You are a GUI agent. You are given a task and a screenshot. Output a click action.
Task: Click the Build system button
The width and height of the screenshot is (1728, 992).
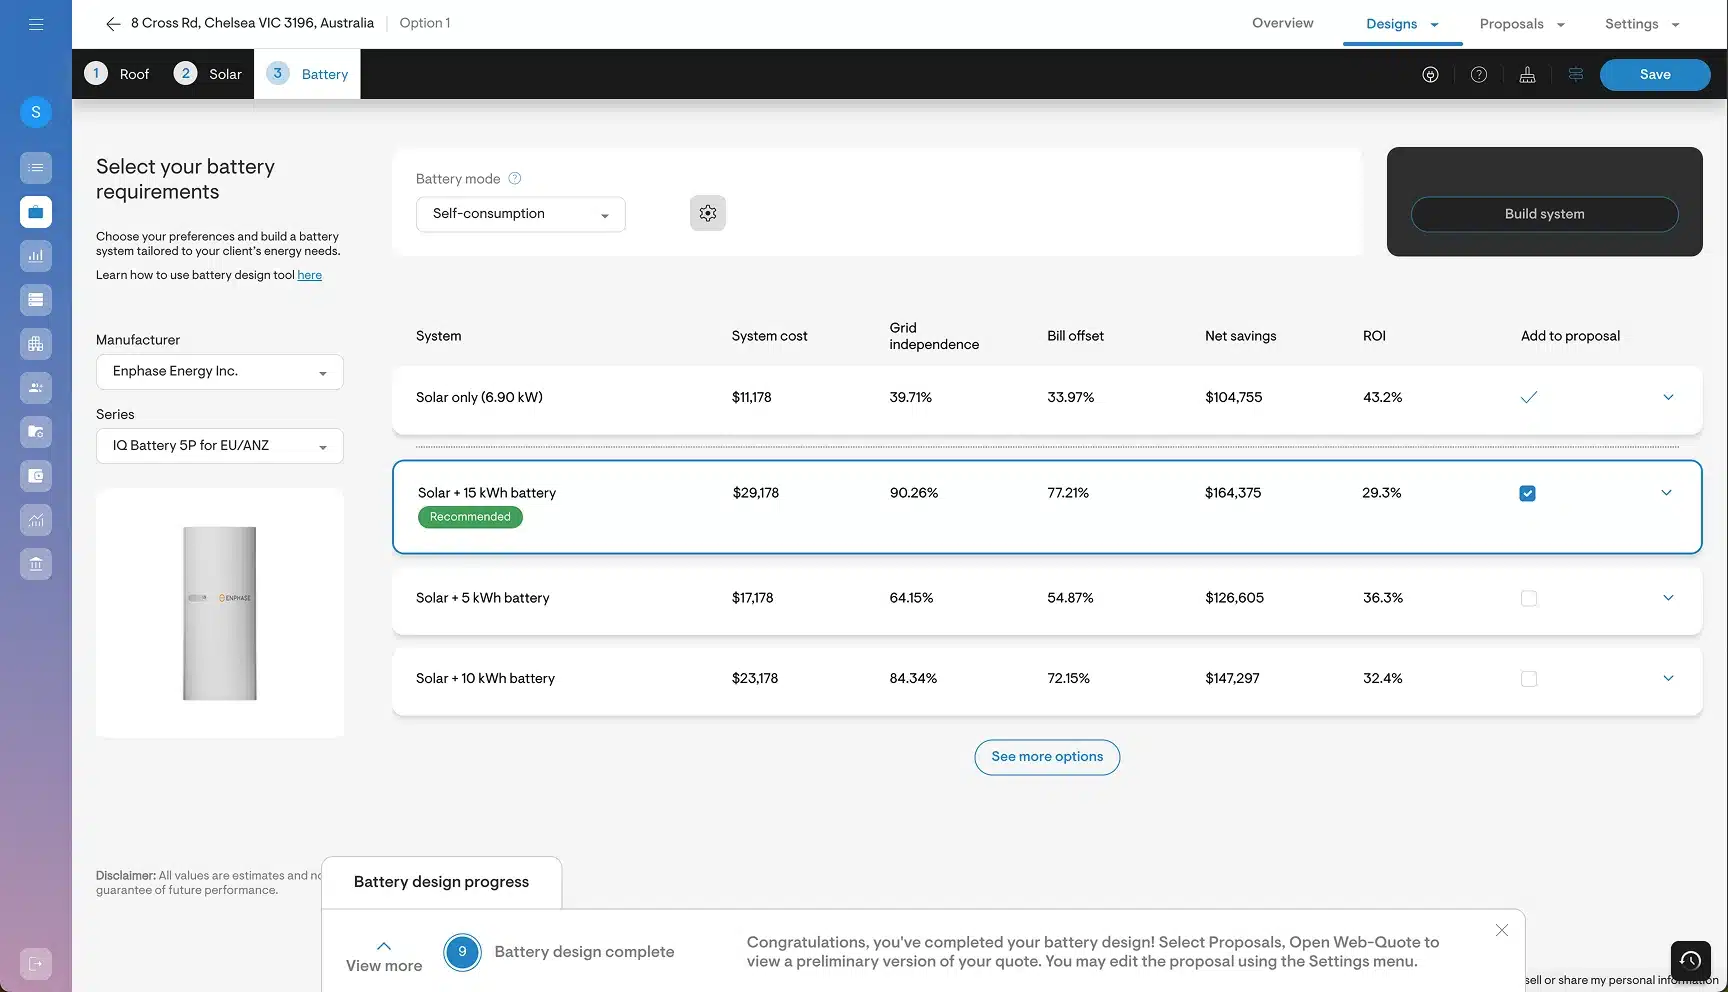tap(1544, 214)
